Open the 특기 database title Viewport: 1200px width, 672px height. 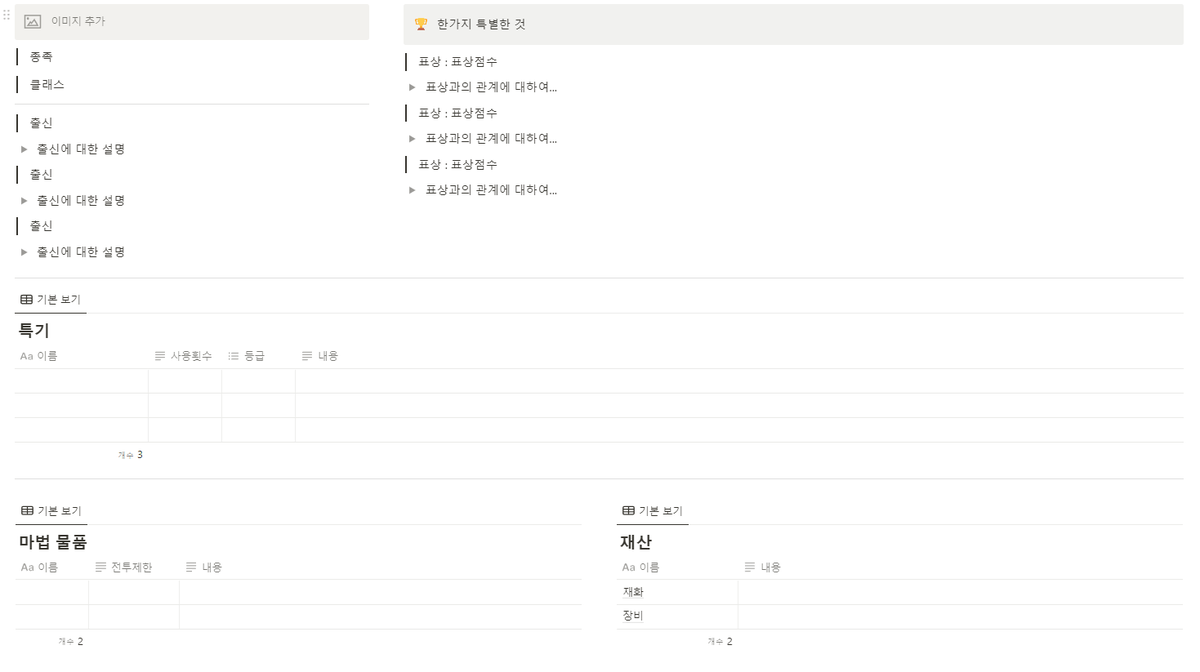coord(34,330)
